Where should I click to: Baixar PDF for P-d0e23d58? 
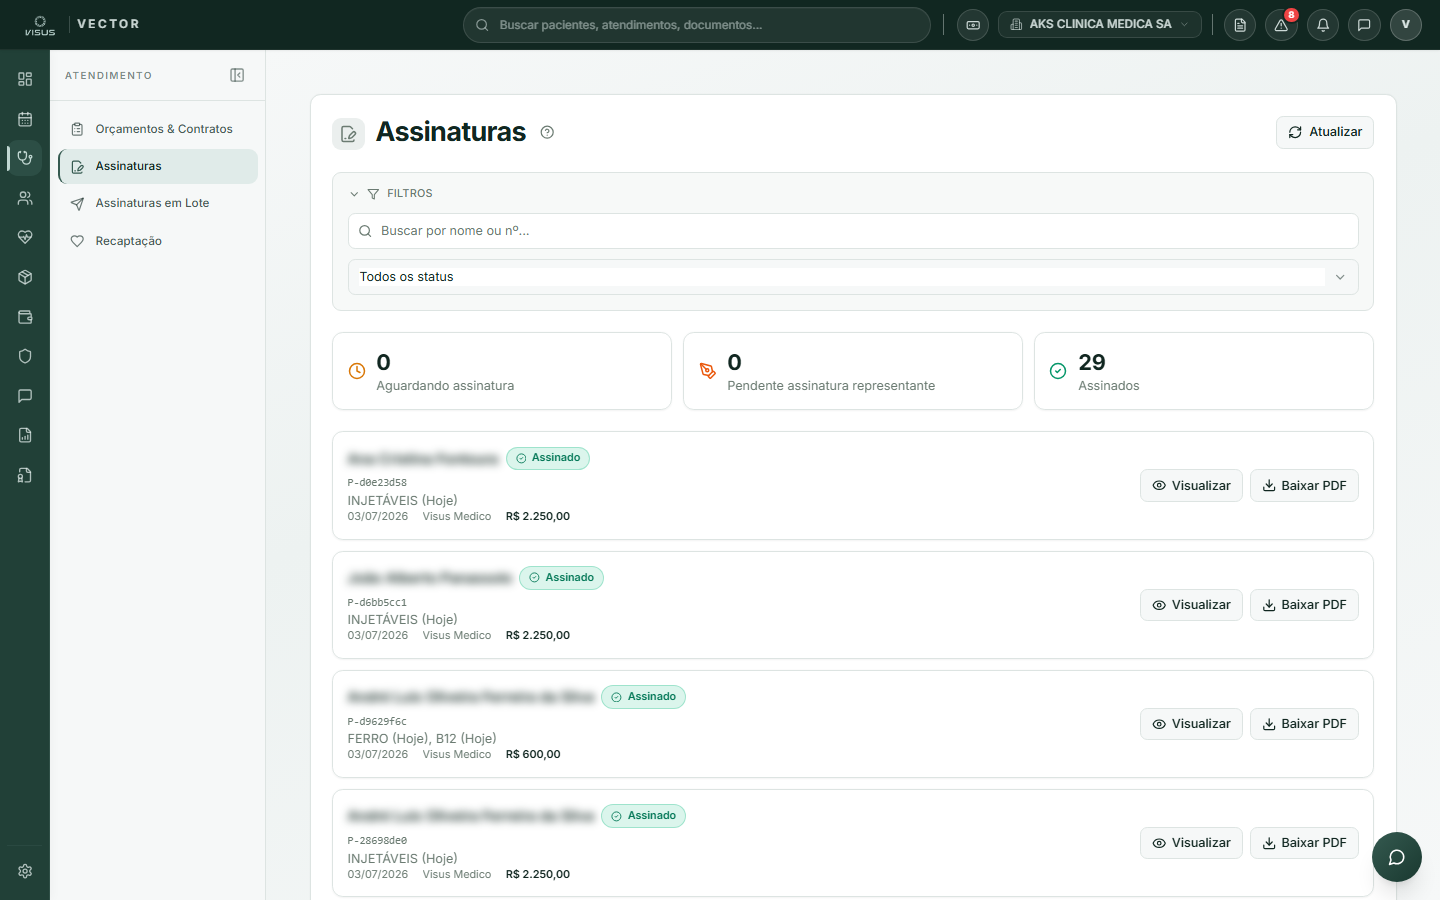(x=1304, y=485)
